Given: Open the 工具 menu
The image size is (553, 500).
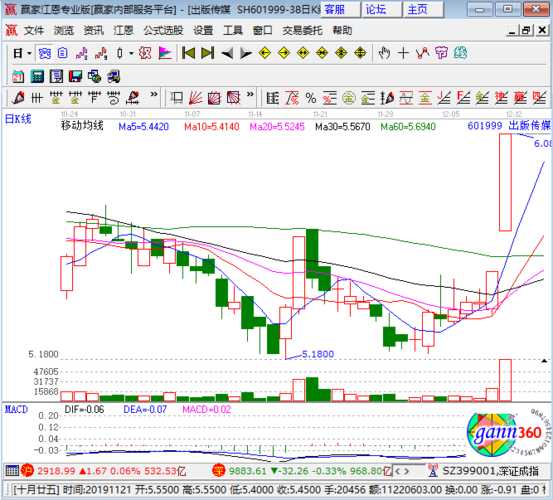Looking at the screenshot, I should coord(233,31).
